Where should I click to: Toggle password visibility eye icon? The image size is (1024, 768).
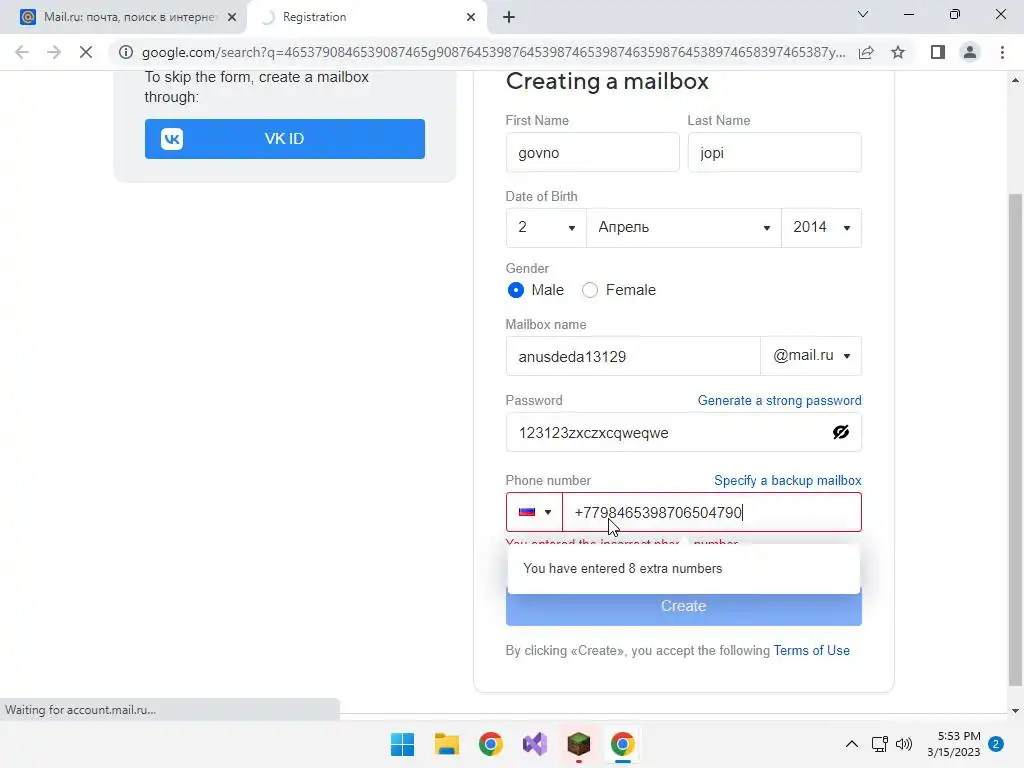pyautogui.click(x=840, y=432)
